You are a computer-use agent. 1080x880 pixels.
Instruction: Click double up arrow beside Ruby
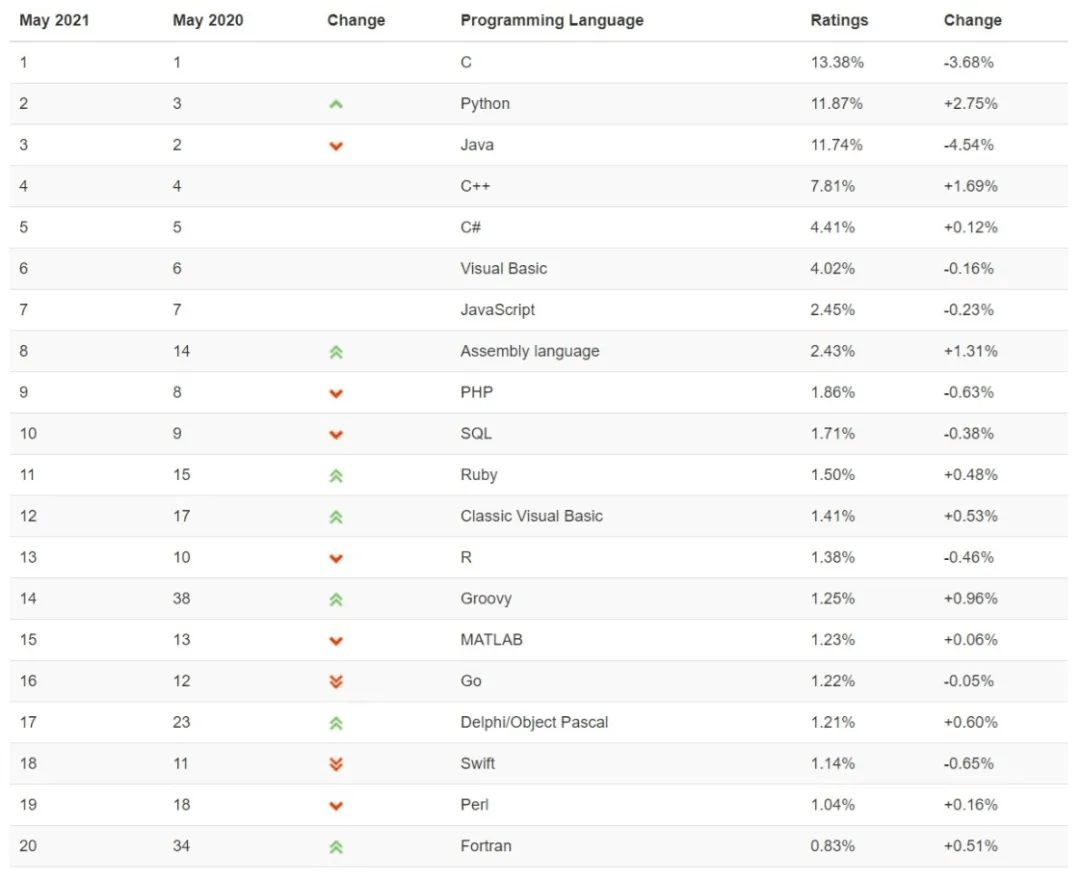point(336,476)
